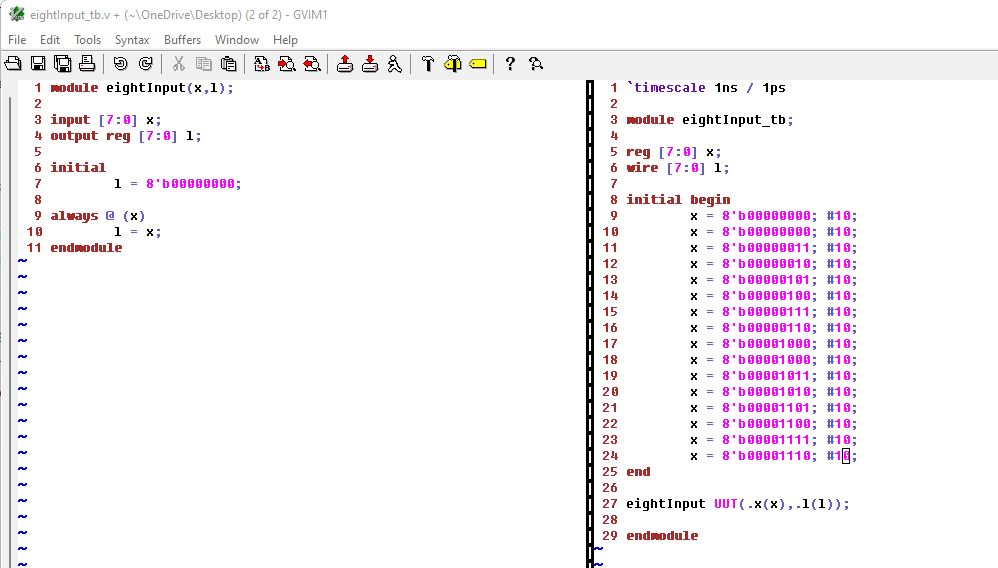Open the Syntax menu

[x=132, y=40]
